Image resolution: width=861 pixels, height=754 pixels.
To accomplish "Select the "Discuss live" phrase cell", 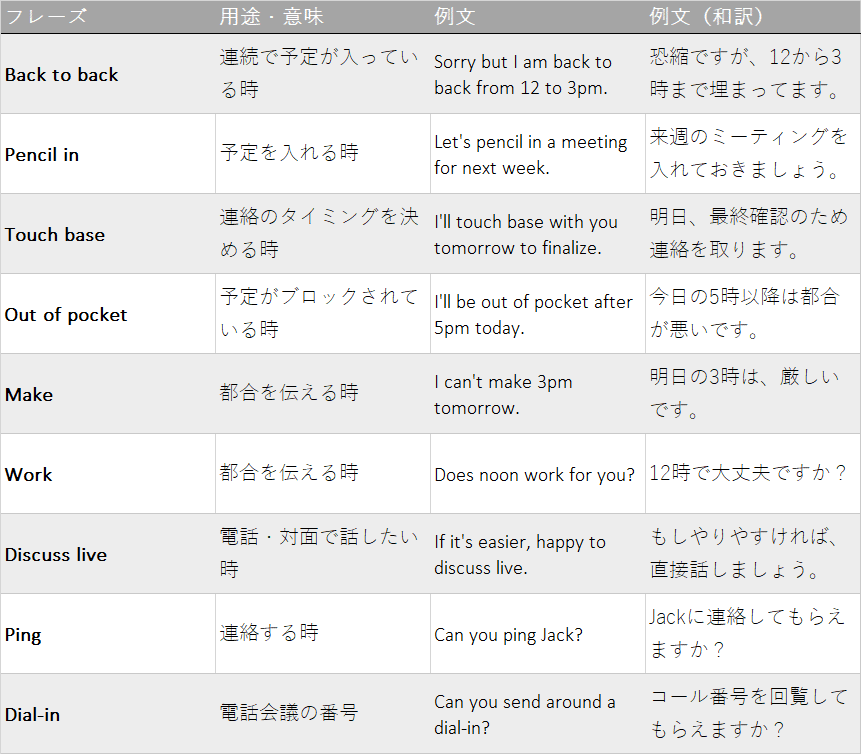I will [x=56, y=555].
